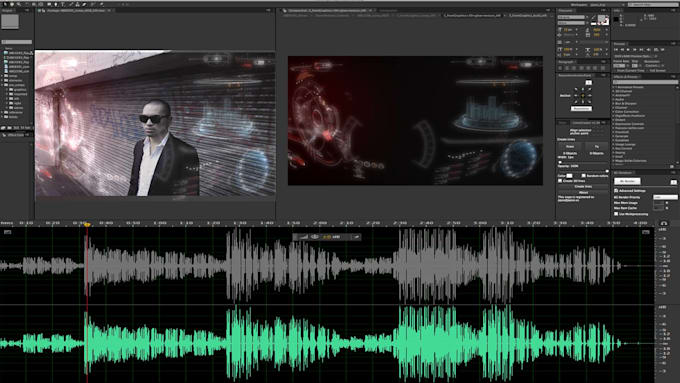Click headphones icon above waveform meter
680x383 pixels.
(664, 223)
